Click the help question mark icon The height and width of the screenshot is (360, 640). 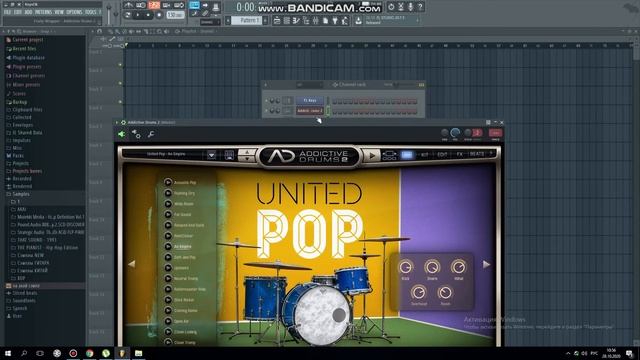[x=420, y=7]
